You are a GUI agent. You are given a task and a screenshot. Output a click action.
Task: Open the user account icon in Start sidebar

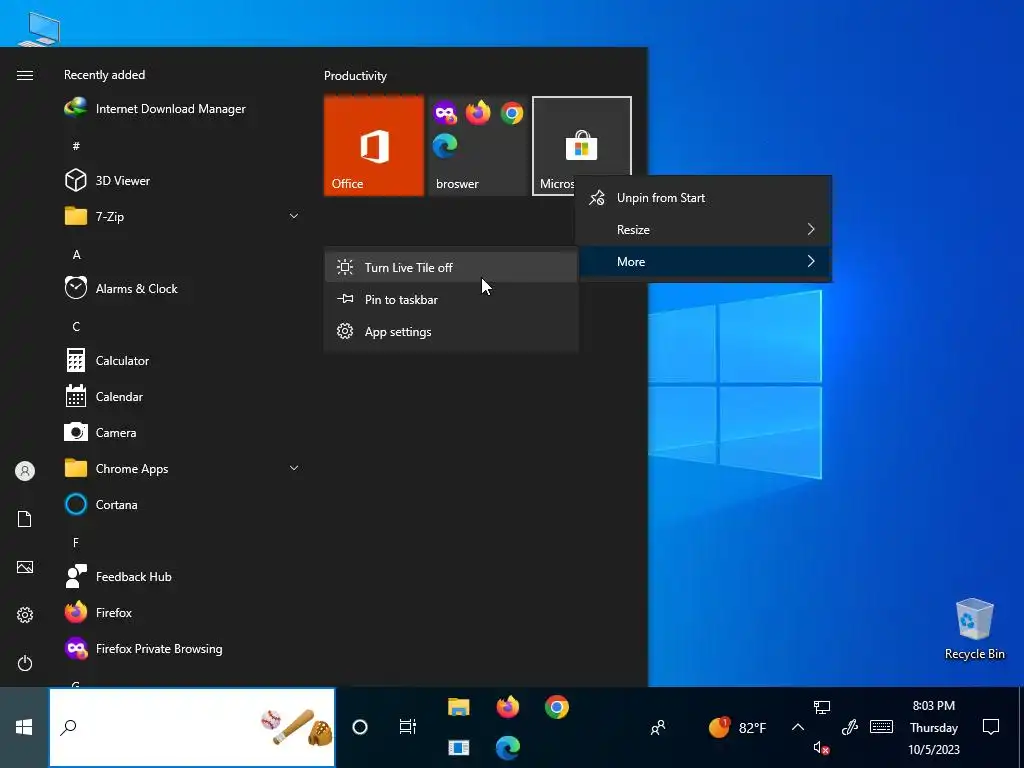(x=25, y=471)
